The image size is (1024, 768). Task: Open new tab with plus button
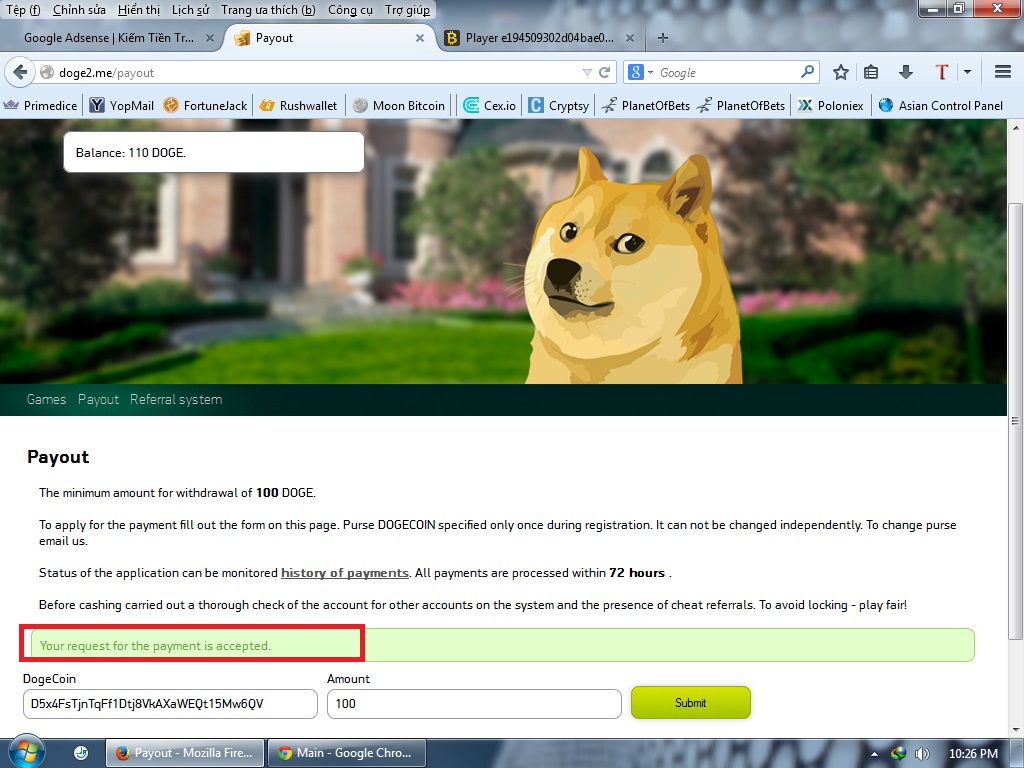662,38
